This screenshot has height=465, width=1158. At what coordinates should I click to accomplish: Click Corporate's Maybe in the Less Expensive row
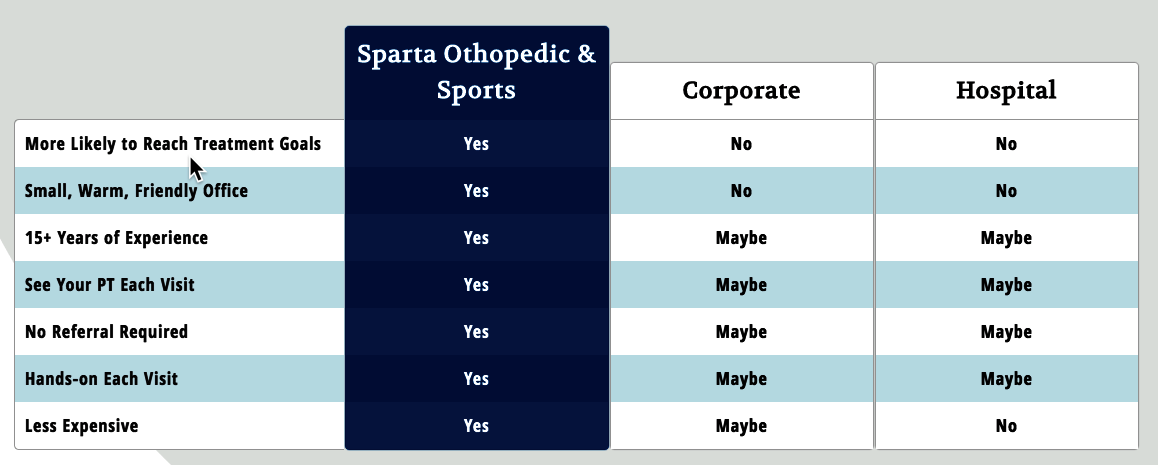(741, 426)
